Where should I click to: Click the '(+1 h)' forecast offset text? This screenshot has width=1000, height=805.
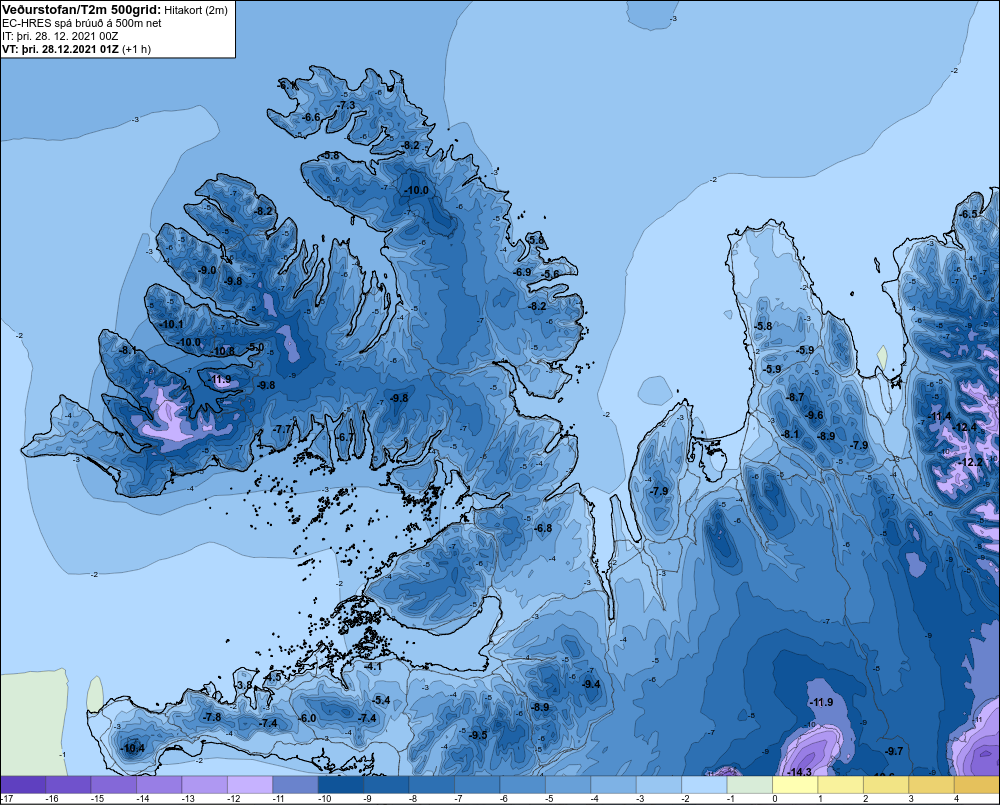(x=136, y=49)
